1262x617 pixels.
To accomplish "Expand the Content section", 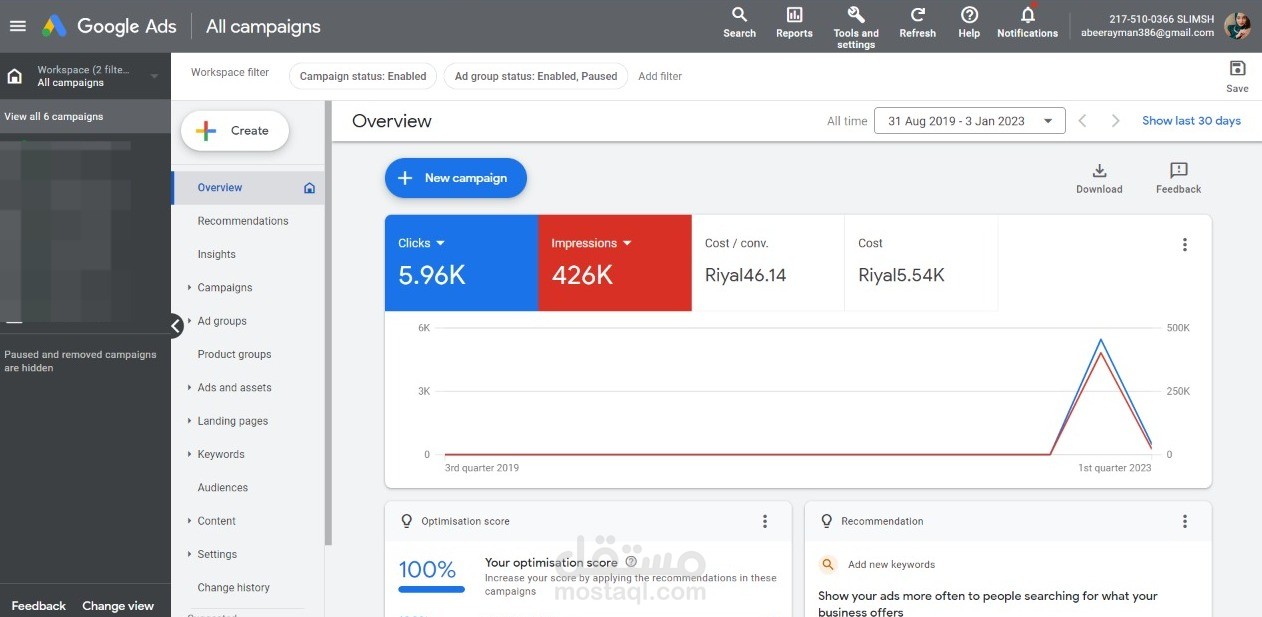I will 189,521.
